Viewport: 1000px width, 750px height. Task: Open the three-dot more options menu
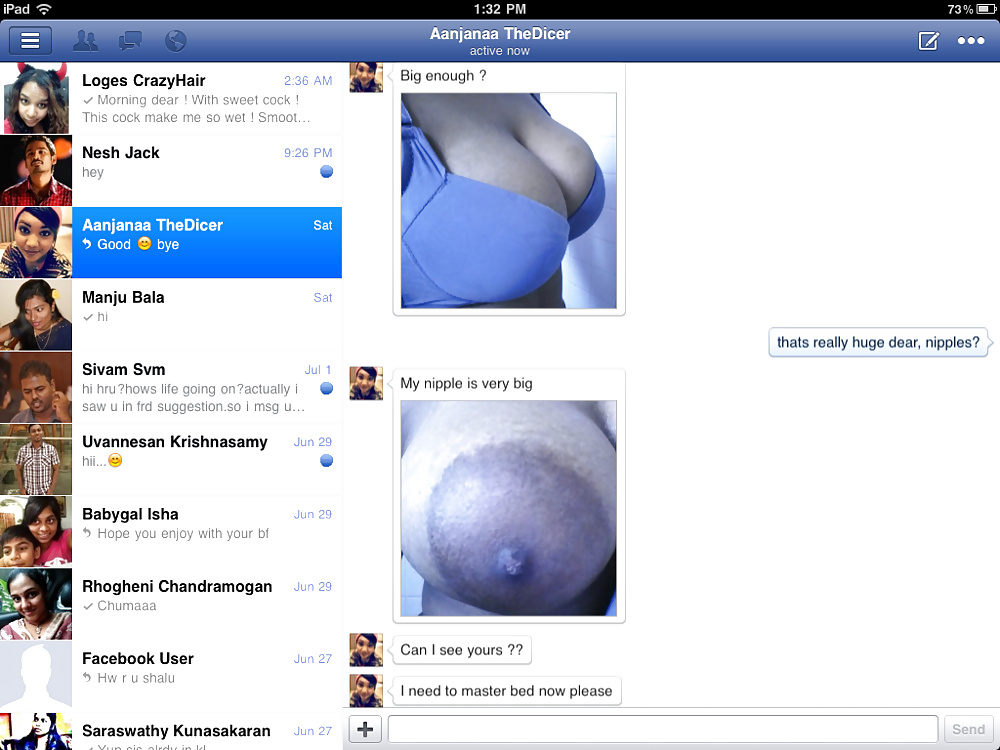971,41
